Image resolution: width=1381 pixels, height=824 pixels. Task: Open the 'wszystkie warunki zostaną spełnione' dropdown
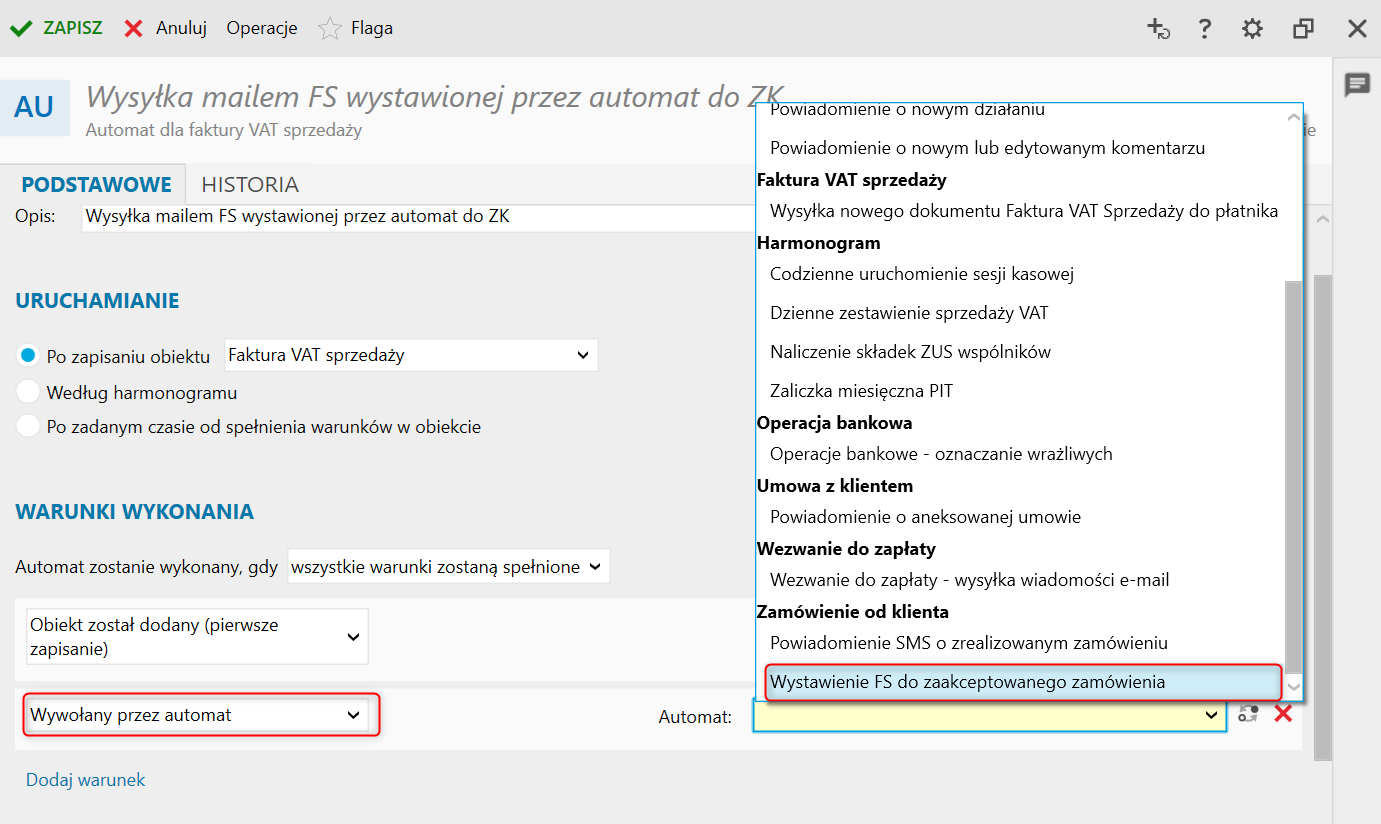pos(447,567)
